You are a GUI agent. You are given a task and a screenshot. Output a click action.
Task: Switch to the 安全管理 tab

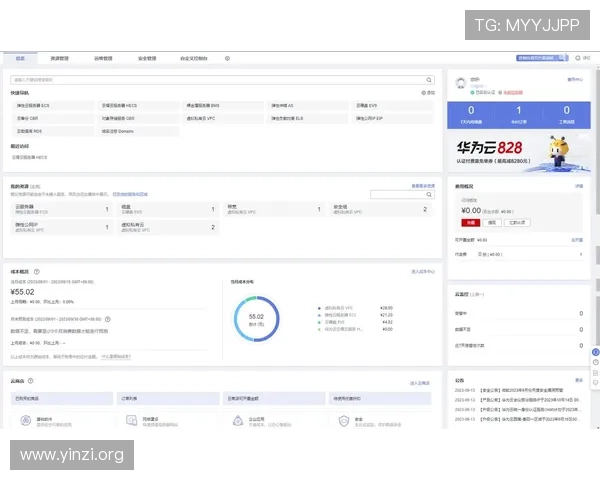coord(146,59)
